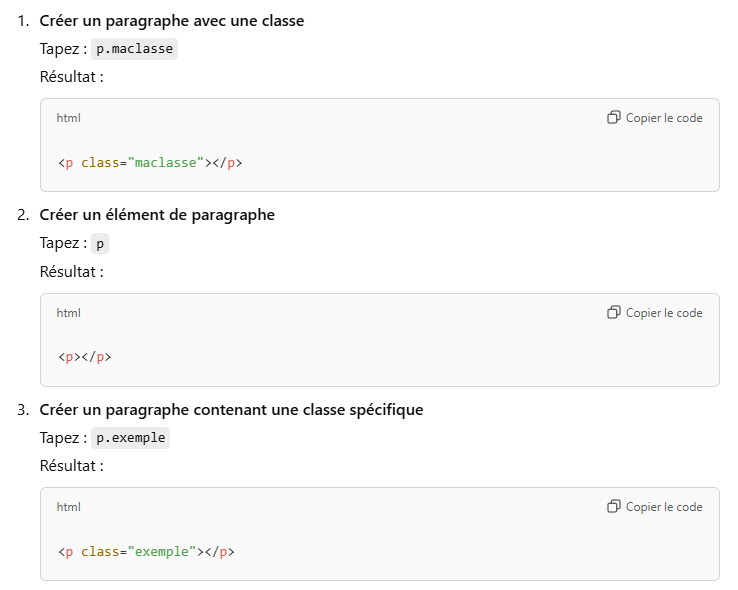Click the inline code "p" after Tapez
738x590 pixels.
(100, 244)
